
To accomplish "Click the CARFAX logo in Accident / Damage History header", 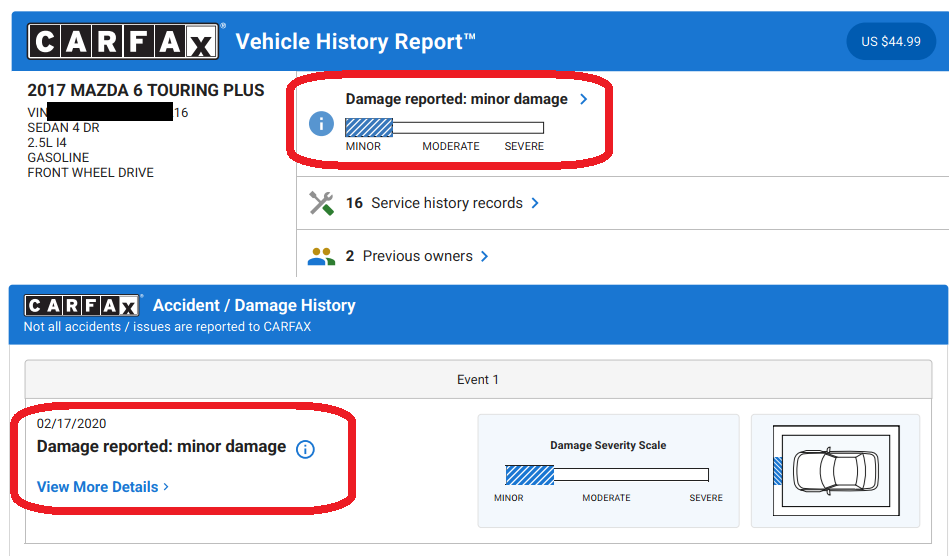I will click(x=82, y=306).
